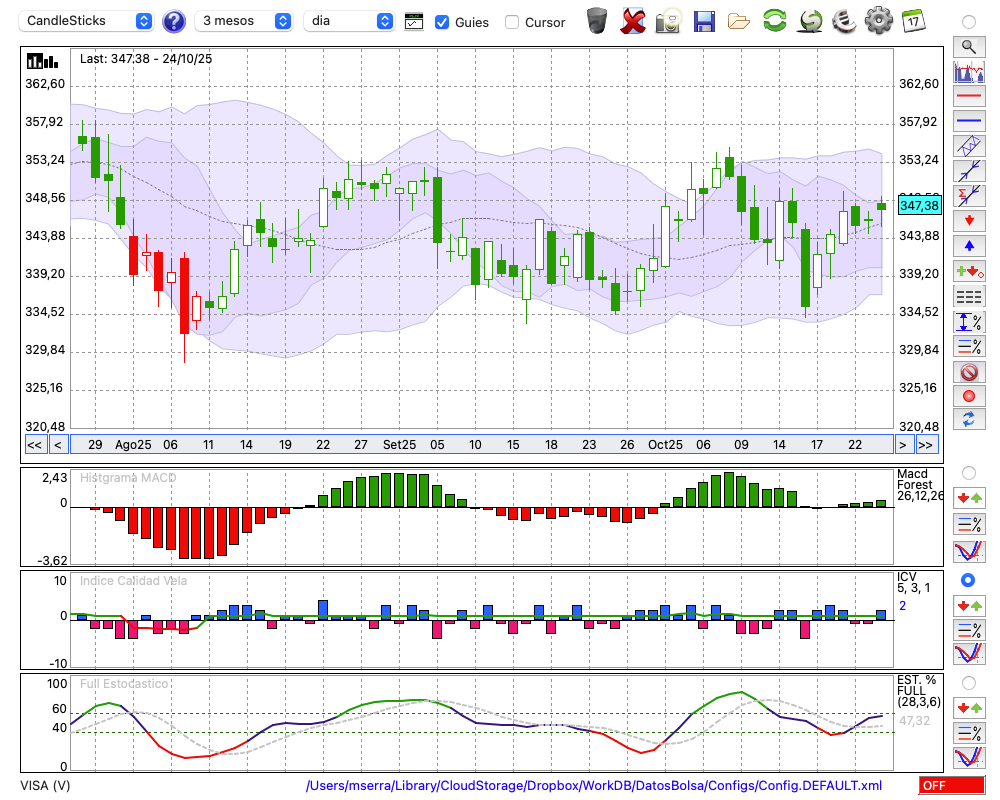Click ICV panel oscillator curve button

pyautogui.click(x=969, y=654)
